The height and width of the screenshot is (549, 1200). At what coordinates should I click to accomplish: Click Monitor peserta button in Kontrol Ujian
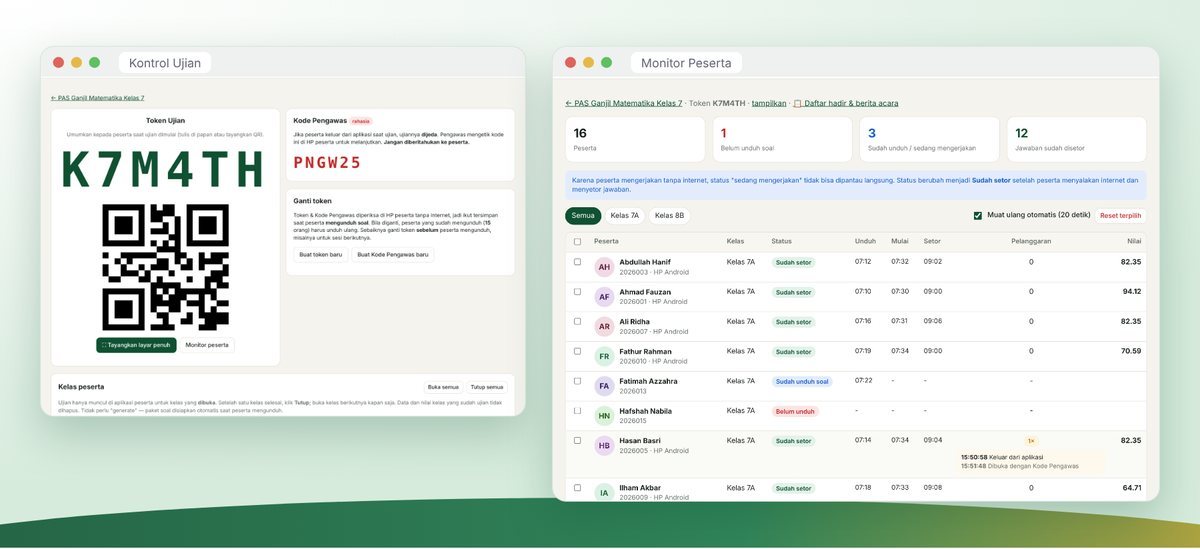(207, 345)
